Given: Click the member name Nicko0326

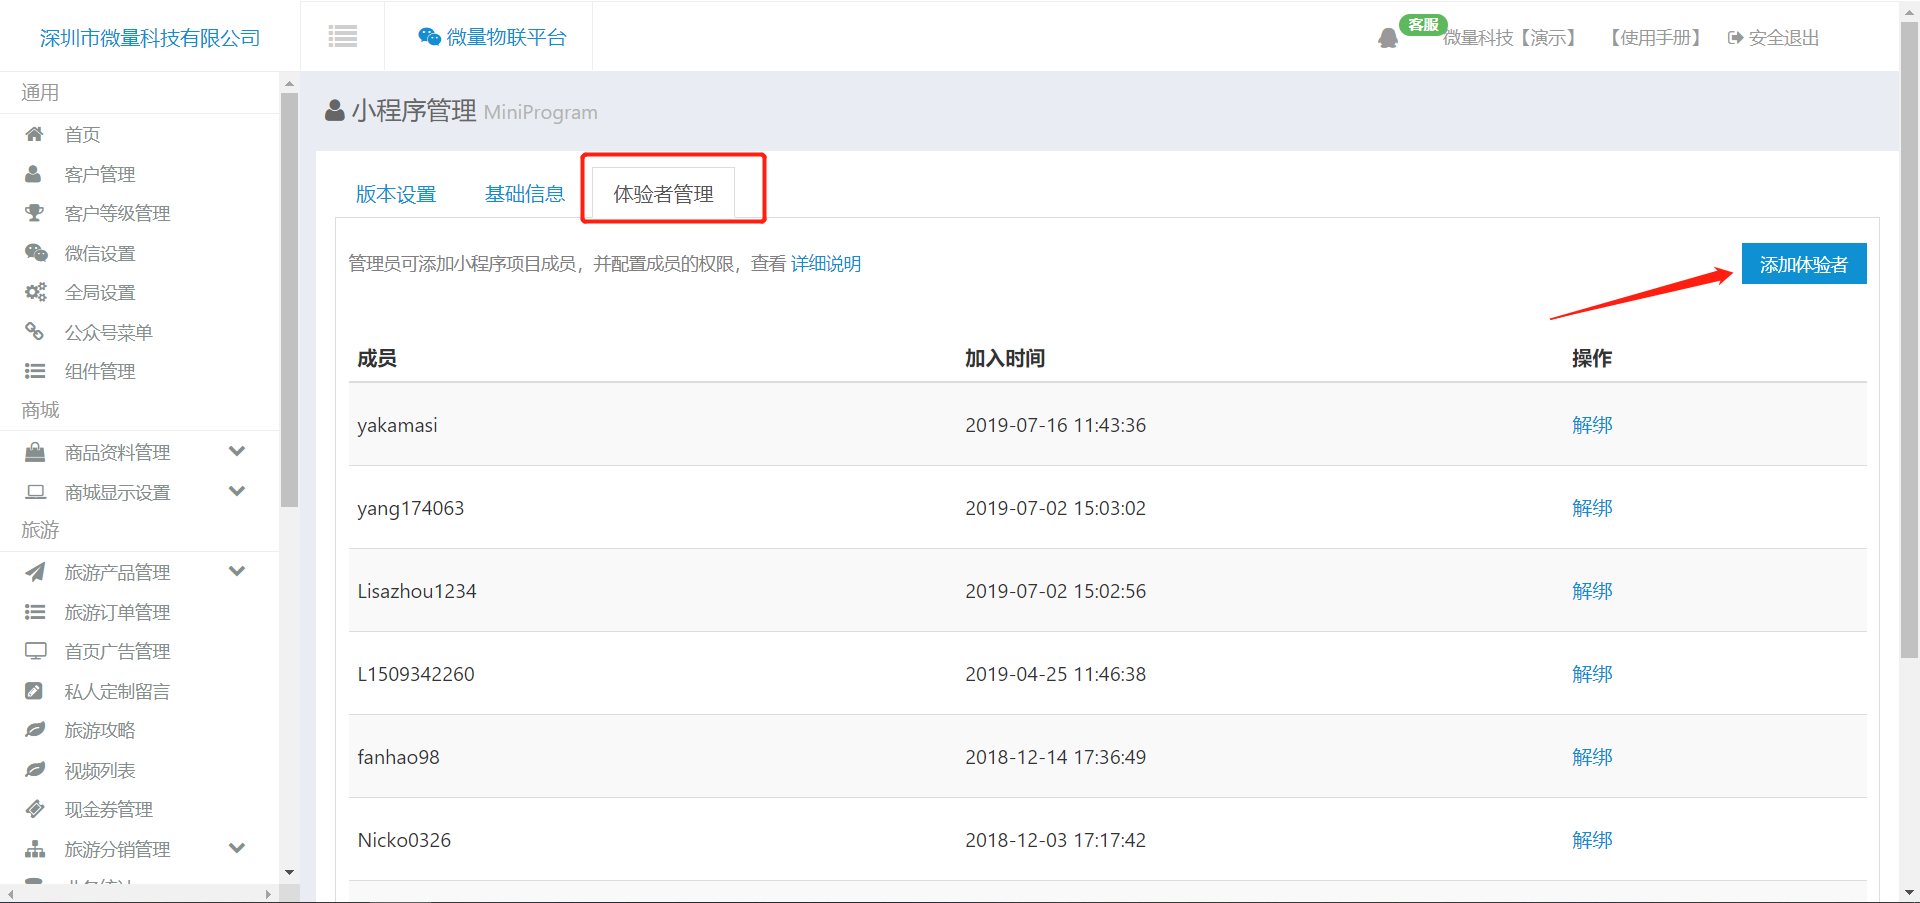Looking at the screenshot, I should tap(404, 840).
